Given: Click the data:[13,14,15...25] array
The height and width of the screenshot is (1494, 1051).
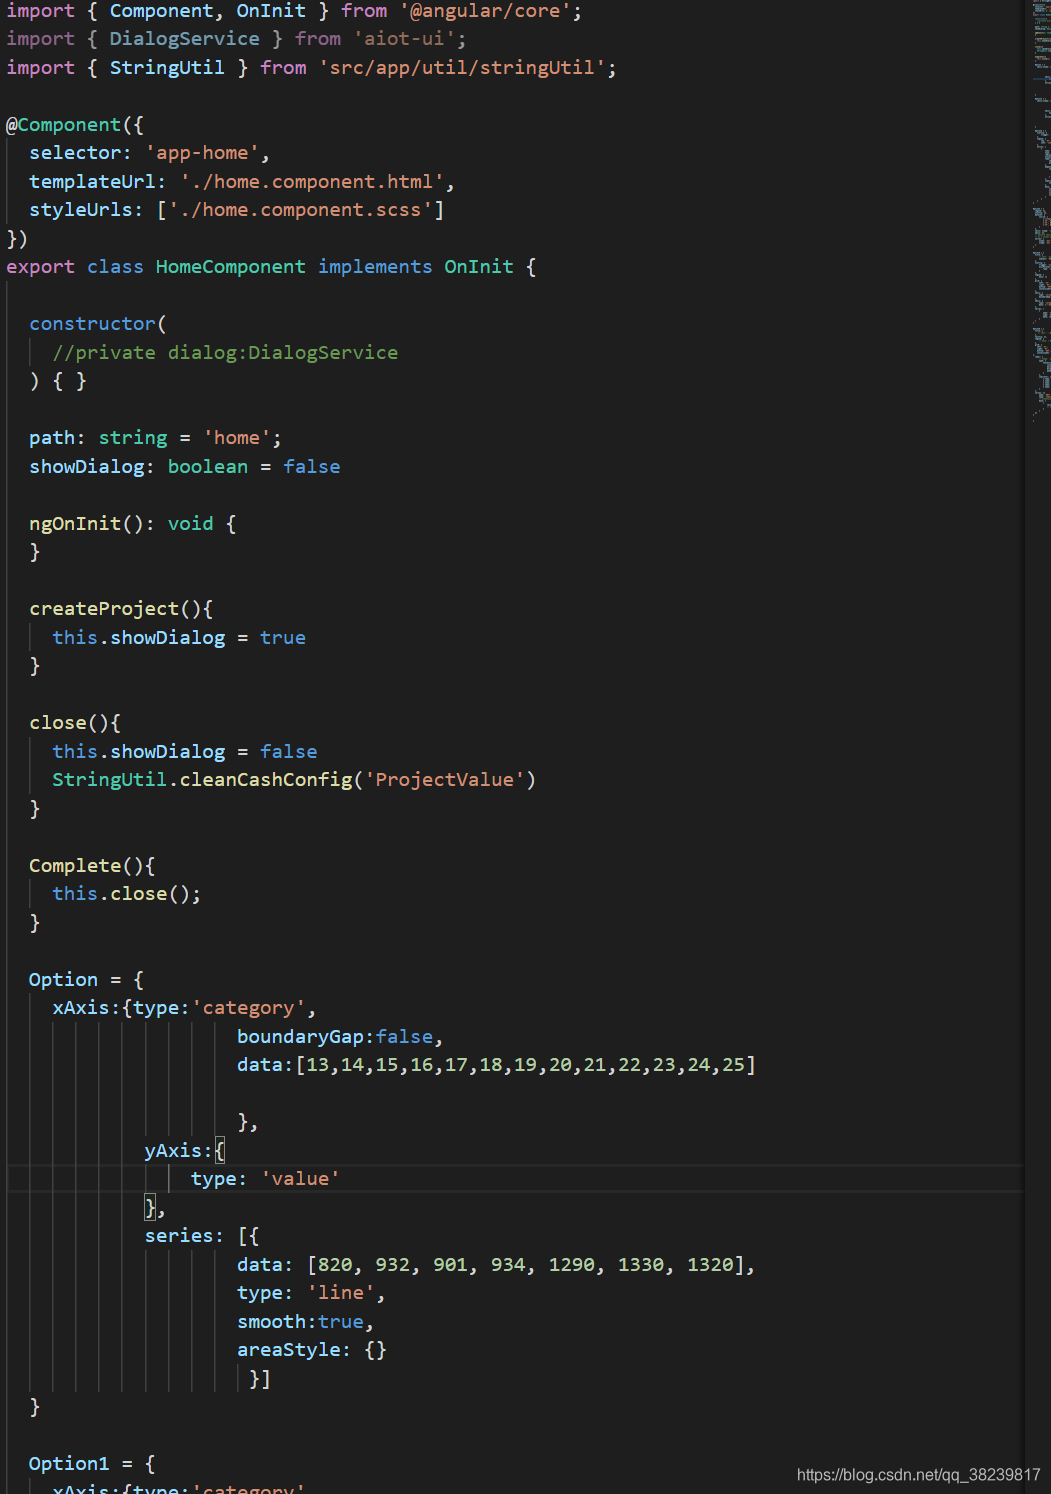Looking at the screenshot, I should point(496,1065).
